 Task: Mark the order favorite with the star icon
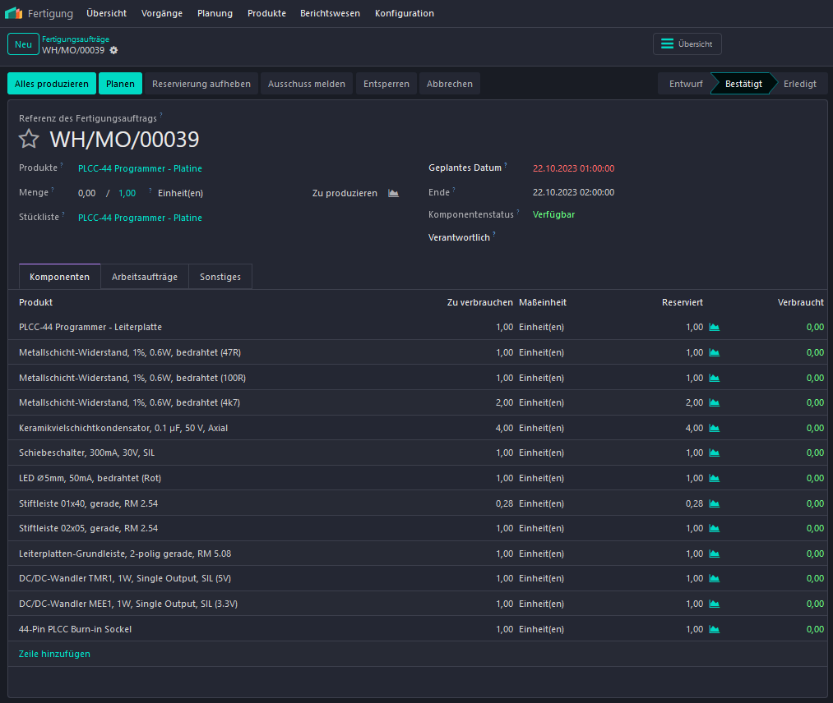coord(29,139)
